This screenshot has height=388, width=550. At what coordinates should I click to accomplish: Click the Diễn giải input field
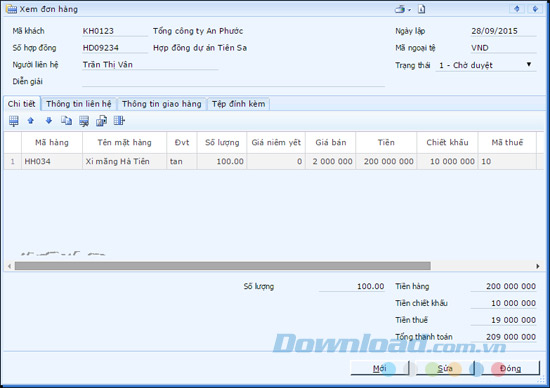click(234, 81)
